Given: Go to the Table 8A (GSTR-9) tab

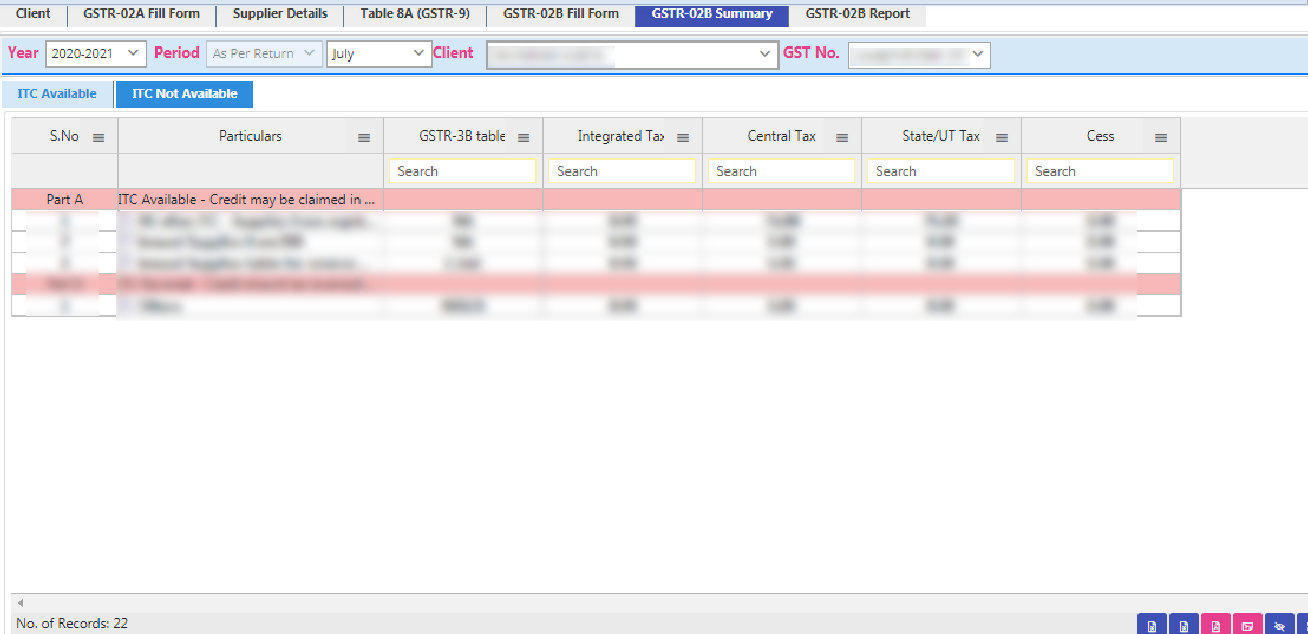Looking at the screenshot, I should (415, 14).
